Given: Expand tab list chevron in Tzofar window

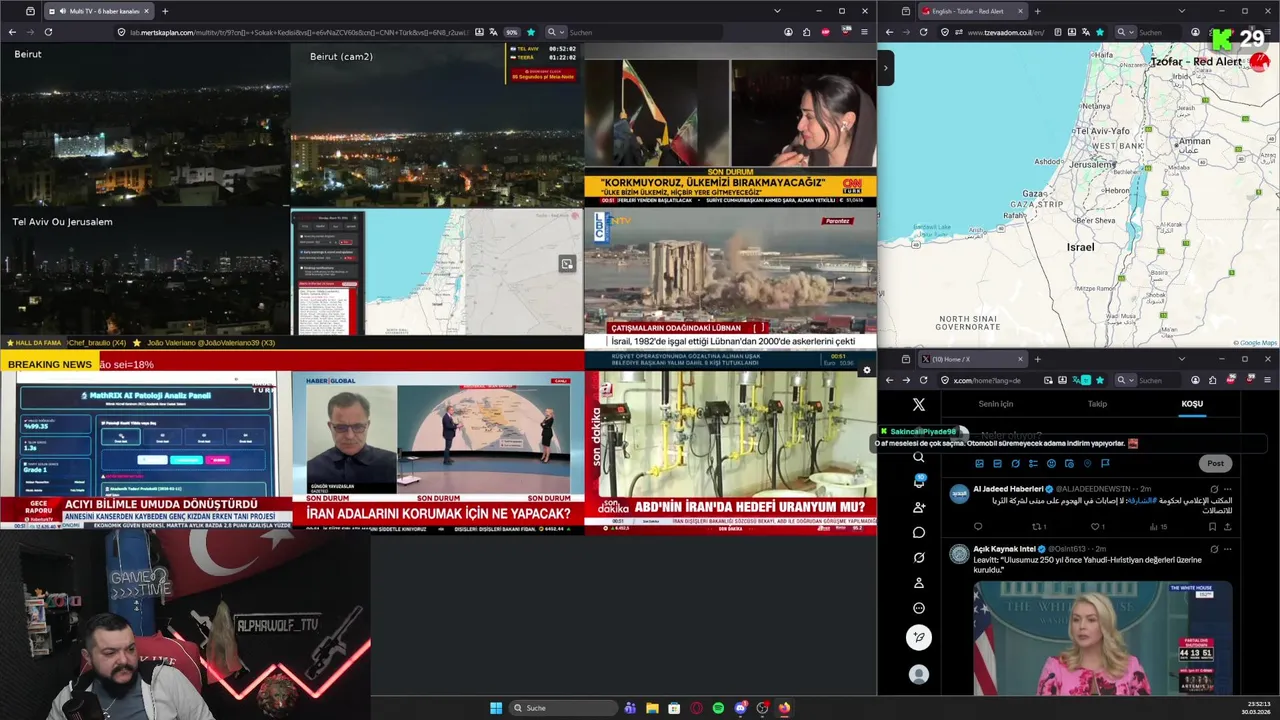Looking at the screenshot, I should [1181, 11].
